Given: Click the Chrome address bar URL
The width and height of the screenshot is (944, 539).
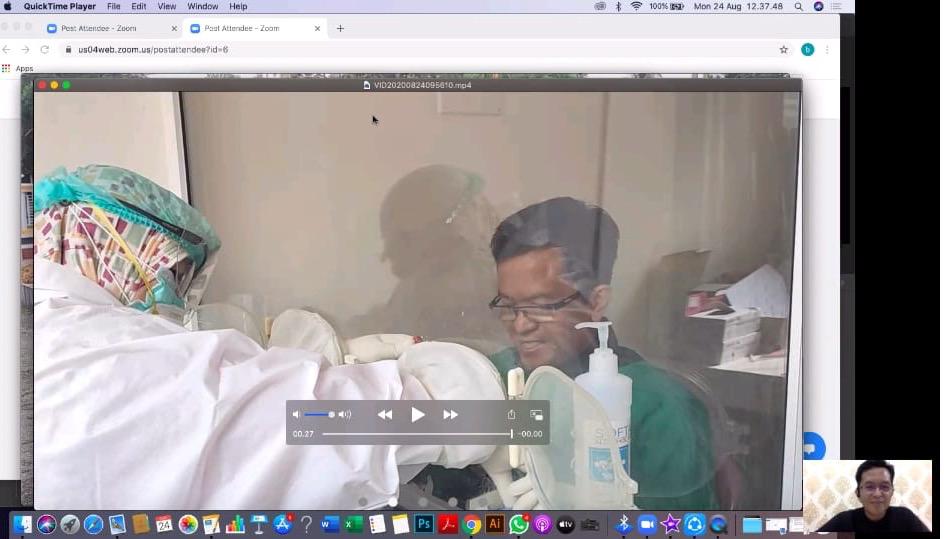Looking at the screenshot, I should [153, 49].
